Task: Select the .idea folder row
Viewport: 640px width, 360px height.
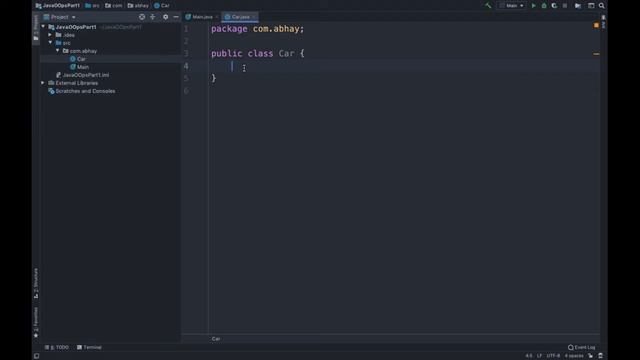Action: (x=110, y=35)
